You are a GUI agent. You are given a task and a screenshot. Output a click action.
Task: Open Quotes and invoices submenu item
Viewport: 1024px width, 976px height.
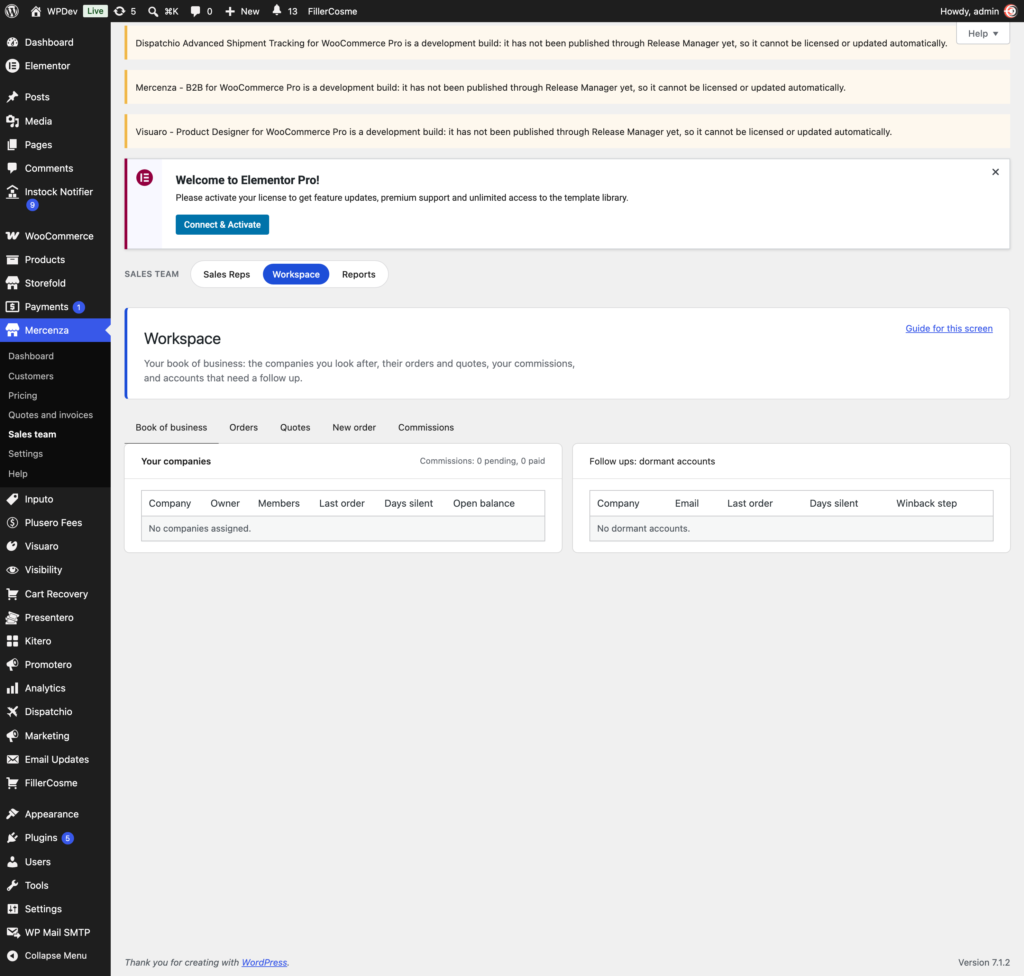coord(50,415)
